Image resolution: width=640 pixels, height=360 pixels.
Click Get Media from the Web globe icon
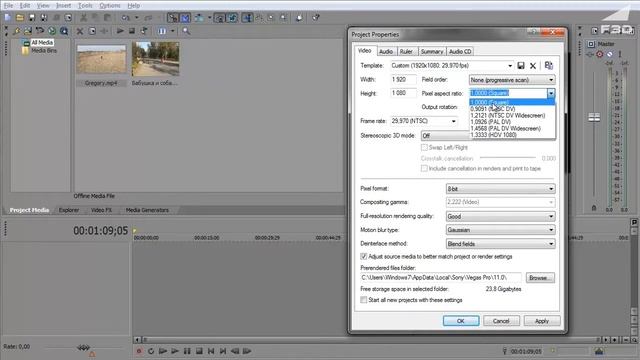52,31
